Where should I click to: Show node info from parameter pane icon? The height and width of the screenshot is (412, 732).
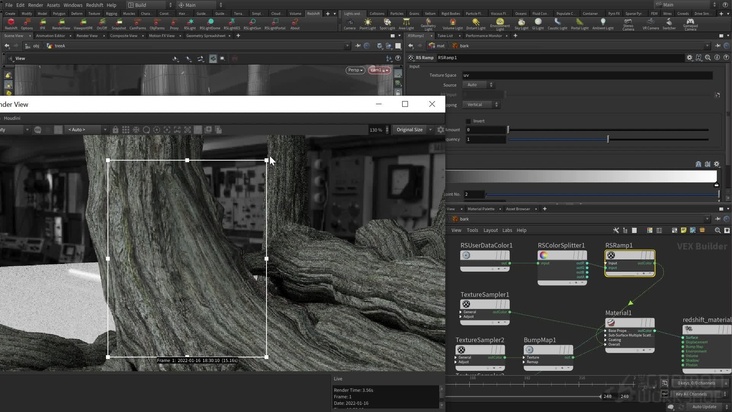point(717,57)
